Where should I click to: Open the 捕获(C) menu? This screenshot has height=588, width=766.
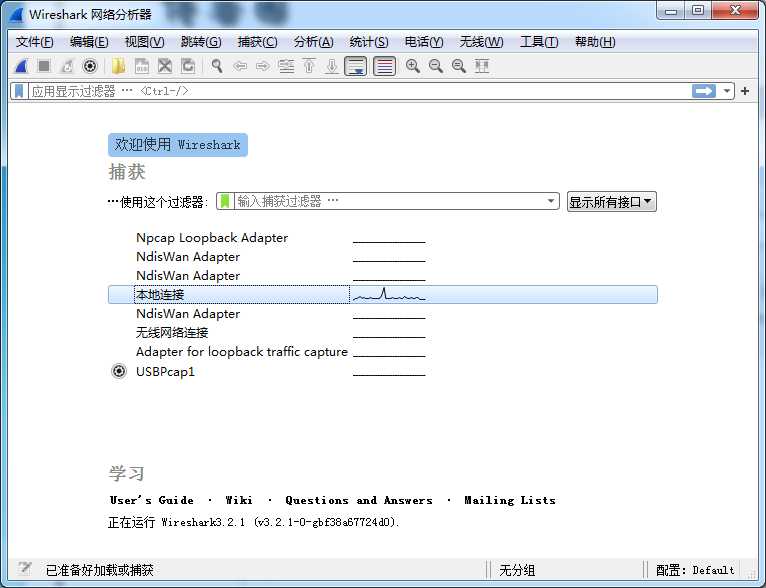point(257,42)
